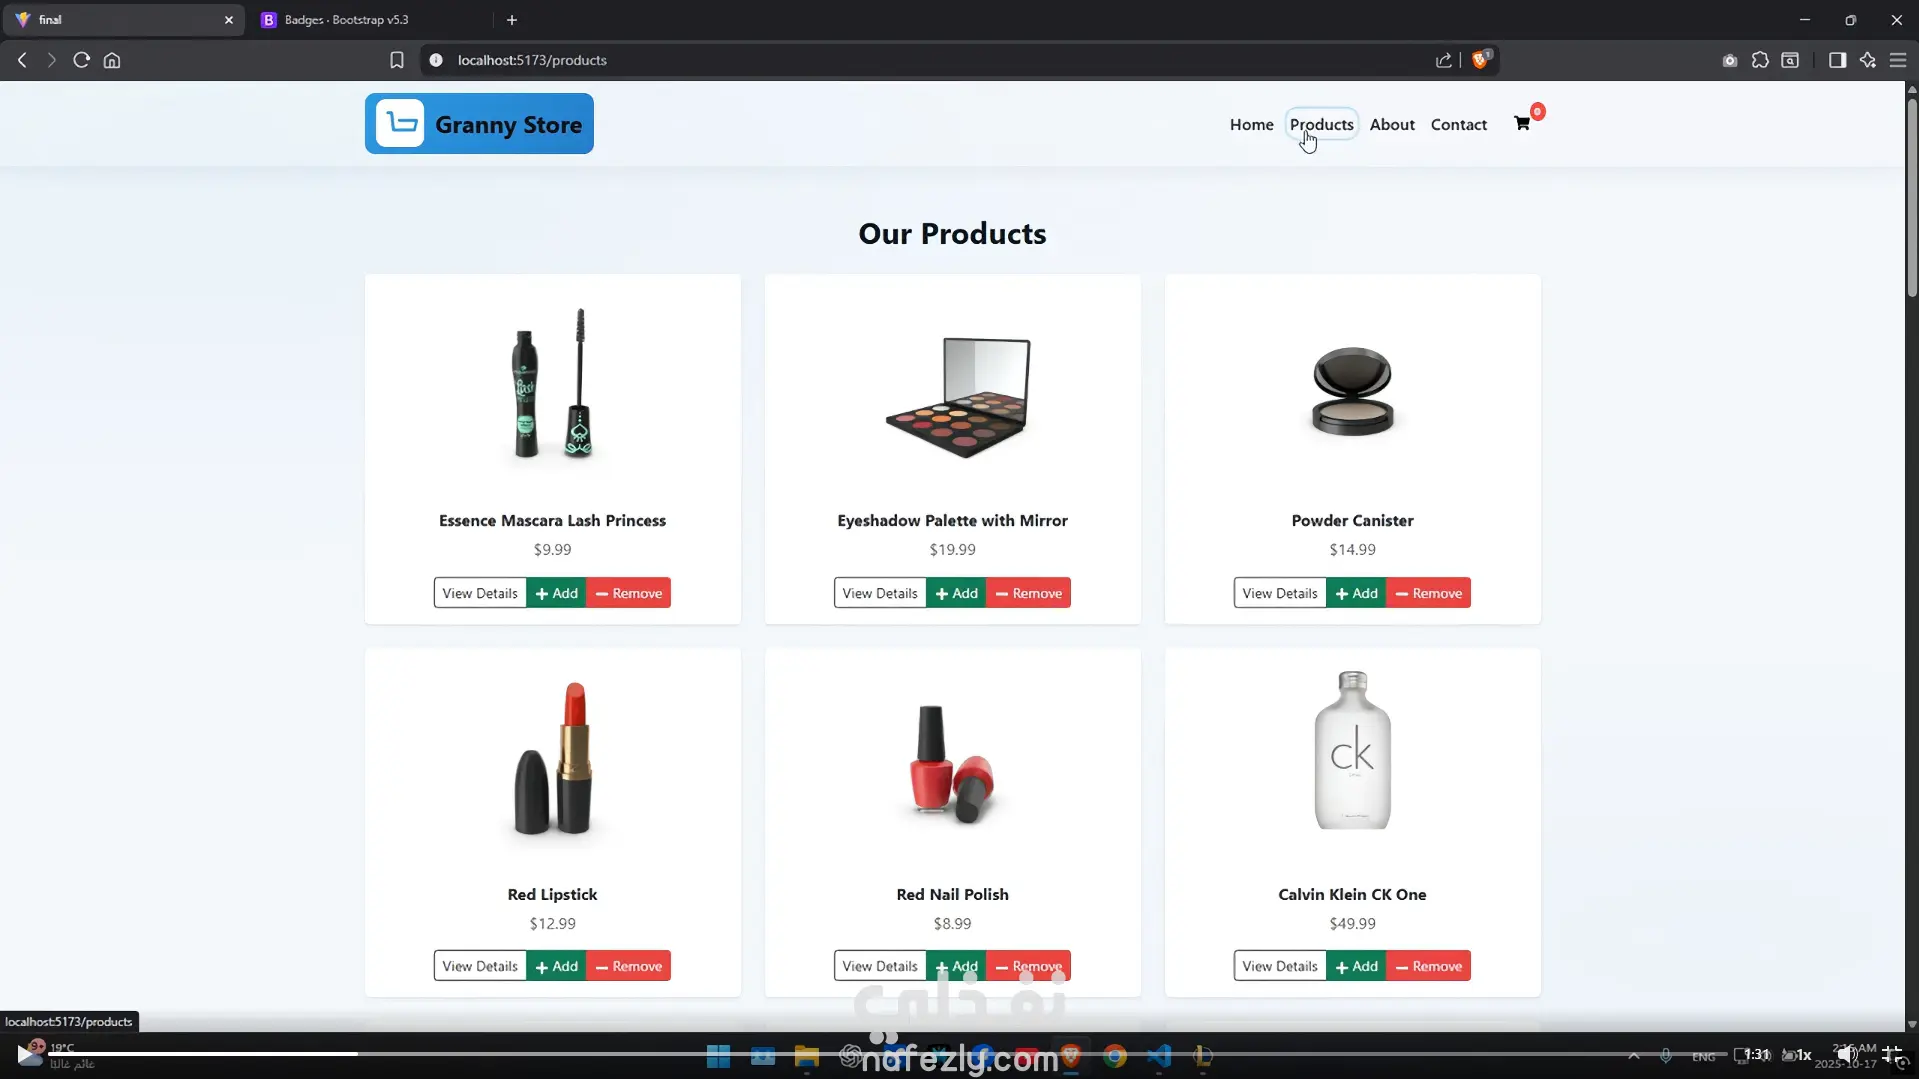The image size is (1919, 1079).
Task: Switch to the 'final' tab
Action: (x=124, y=20)
